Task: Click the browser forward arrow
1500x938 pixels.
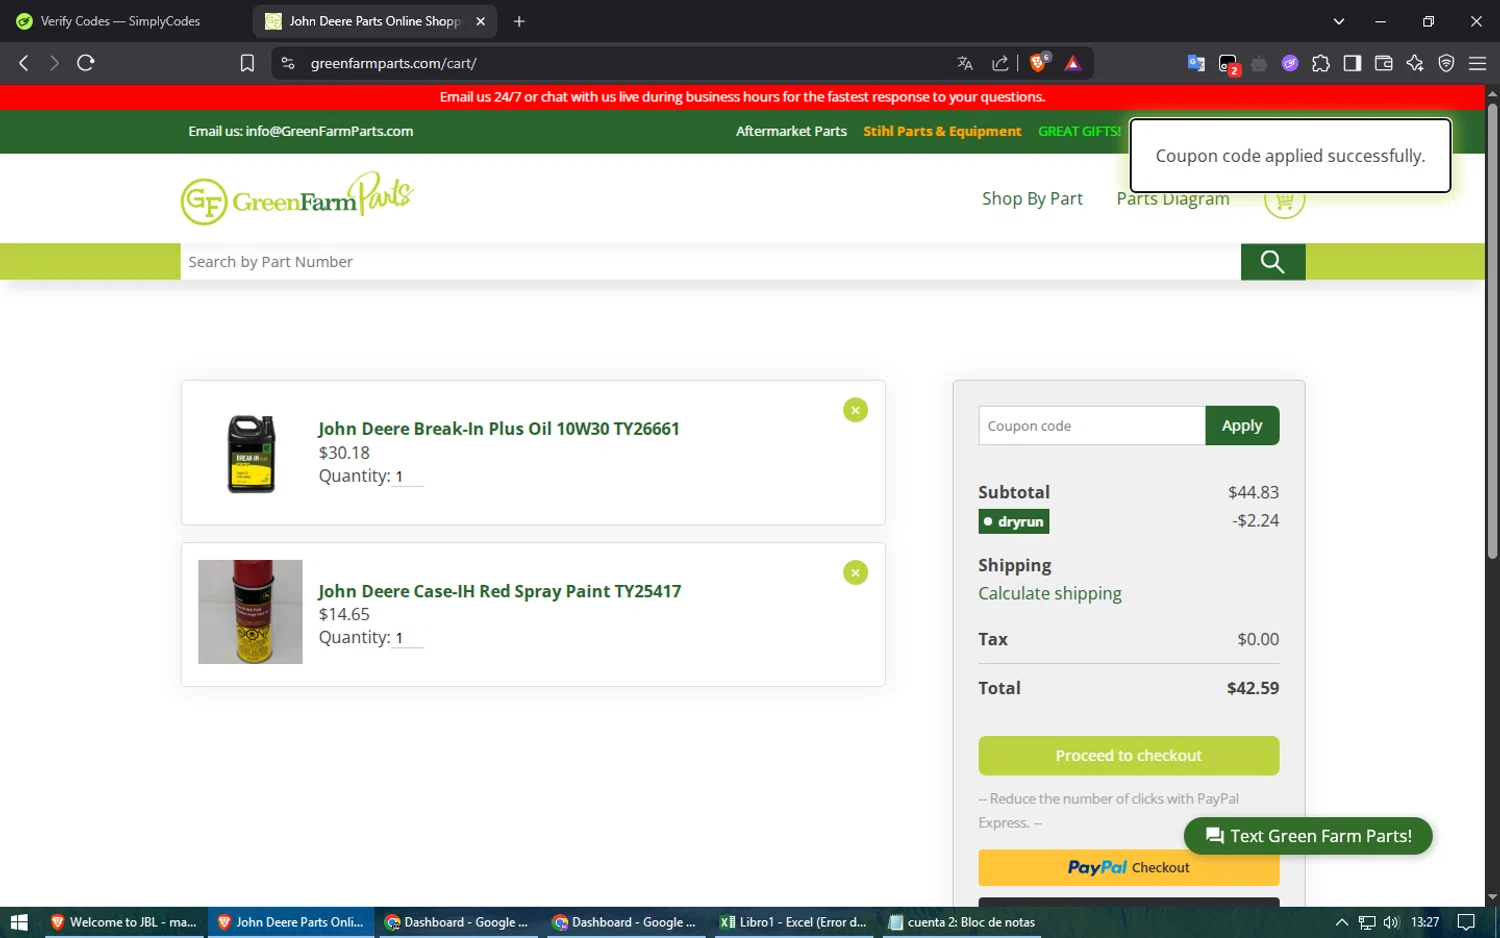Action: [x=54, y=63]
